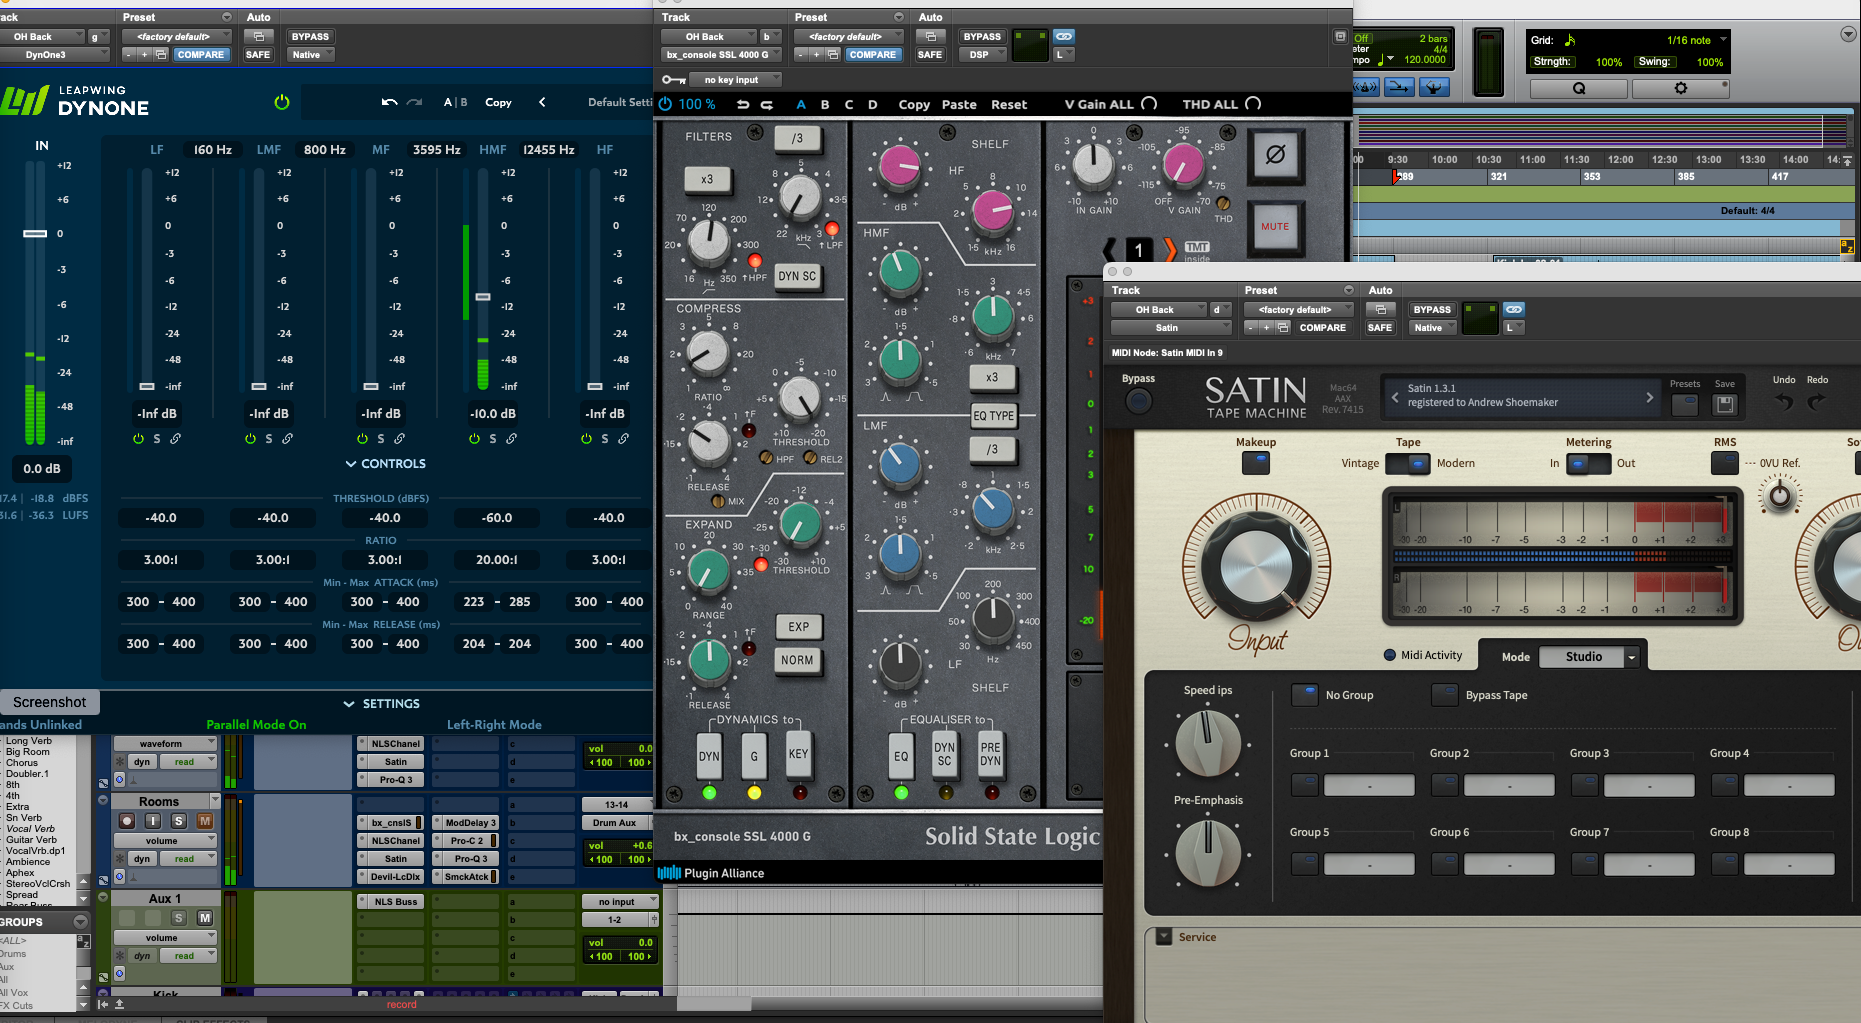Toggle the DynOne power button

point(282,102)
